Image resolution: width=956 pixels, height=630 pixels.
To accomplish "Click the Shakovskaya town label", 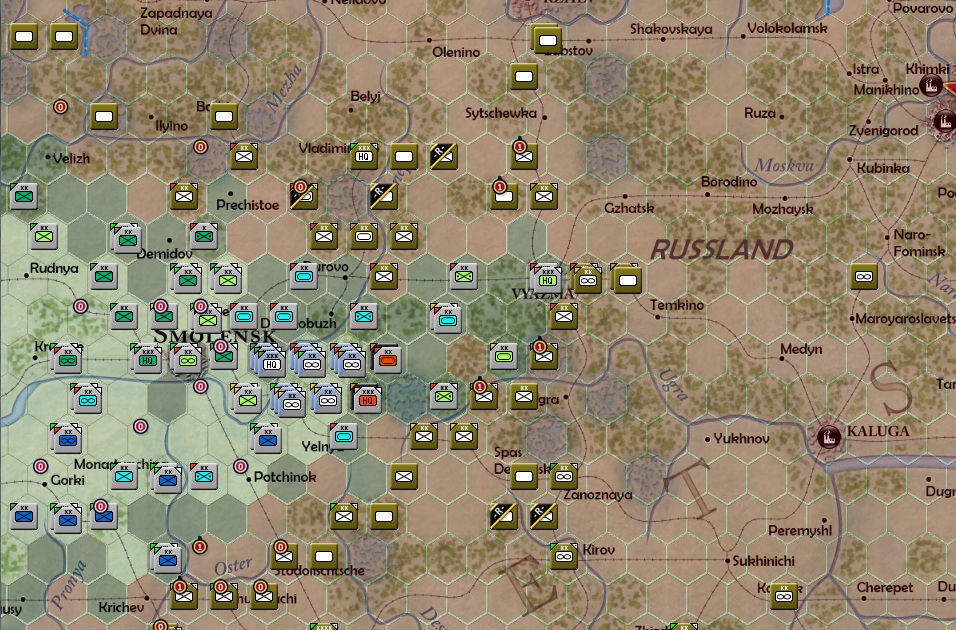I will pyautogui.click(x=671, y=29).
